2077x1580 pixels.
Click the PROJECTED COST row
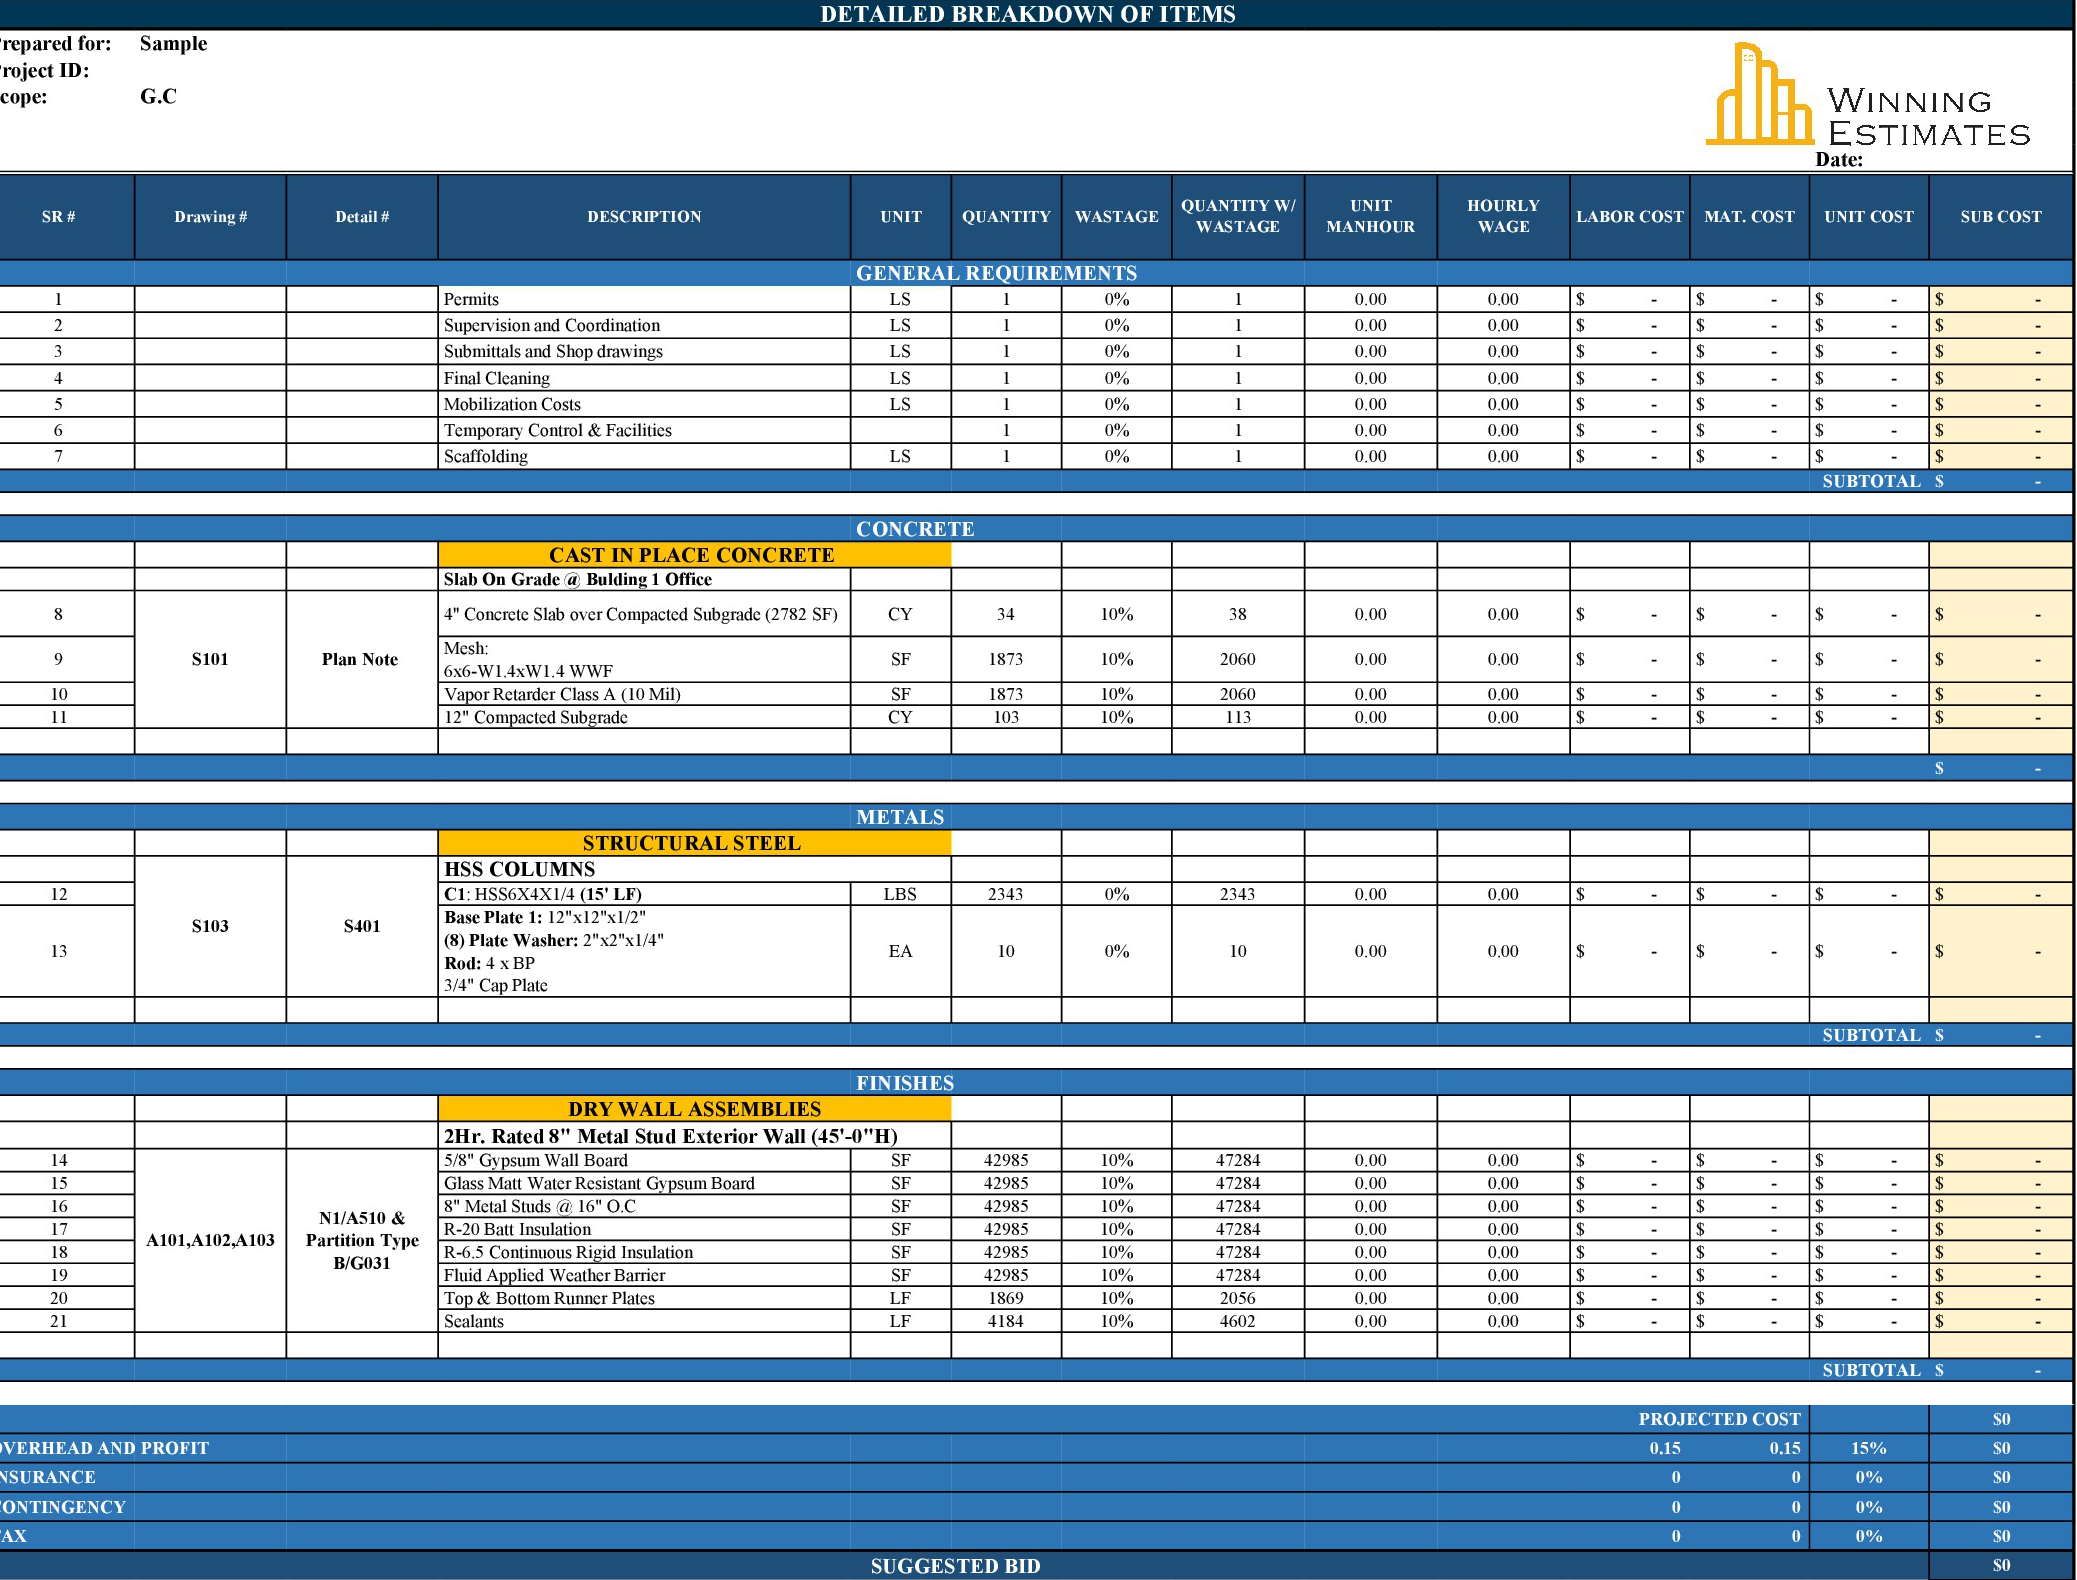coord(1718,1418)
